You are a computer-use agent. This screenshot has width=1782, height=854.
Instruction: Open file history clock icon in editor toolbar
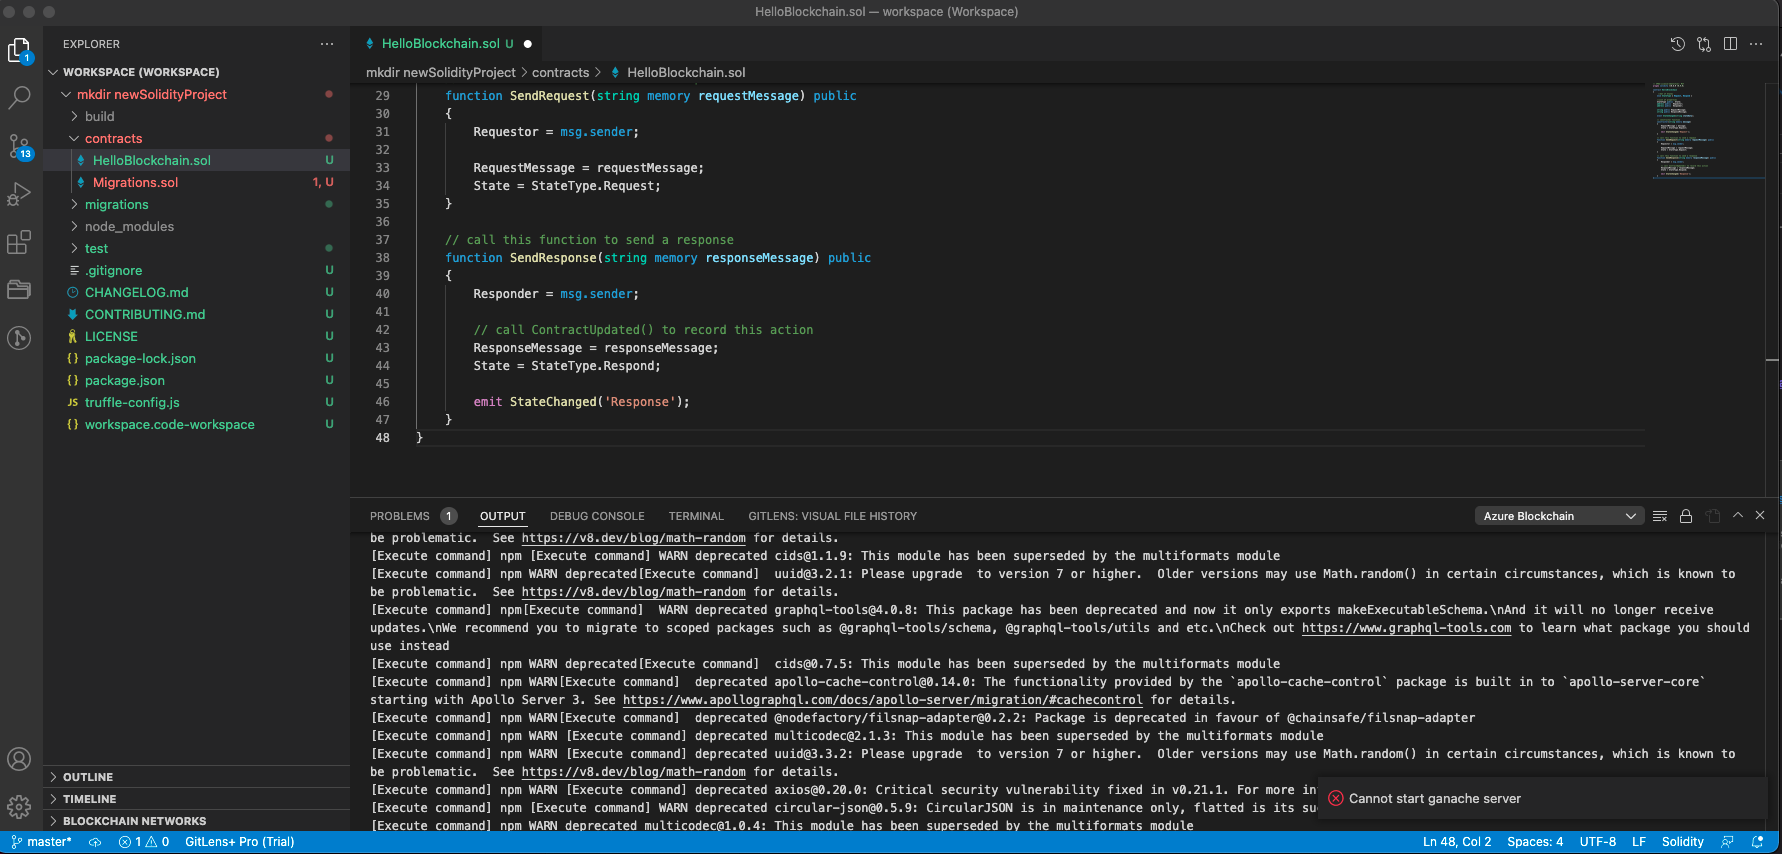click(1678, 44)
